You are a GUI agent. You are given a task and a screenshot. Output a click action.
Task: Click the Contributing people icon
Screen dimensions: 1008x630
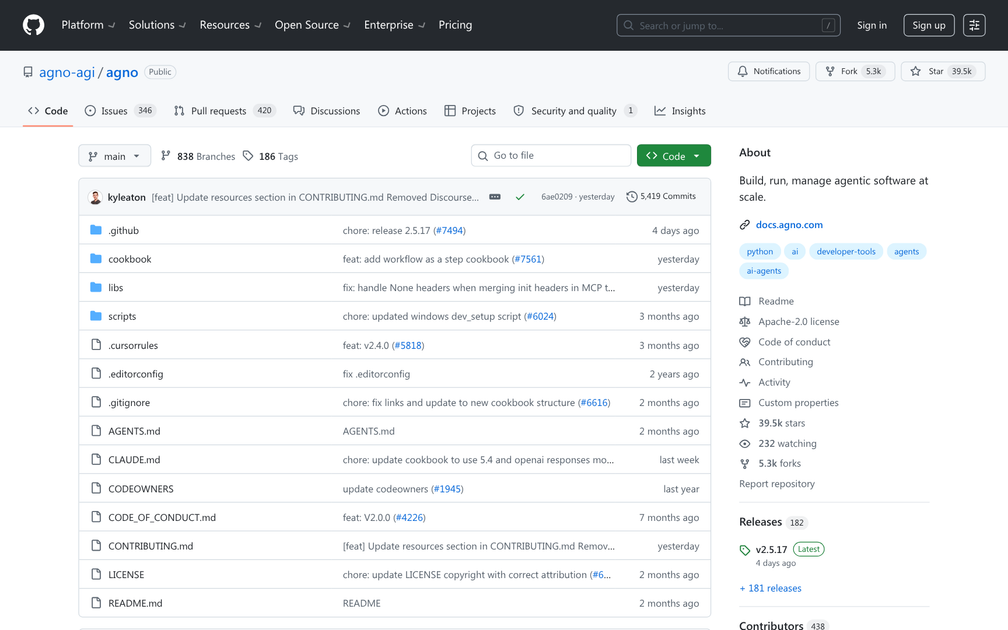(x=744, y=362)
